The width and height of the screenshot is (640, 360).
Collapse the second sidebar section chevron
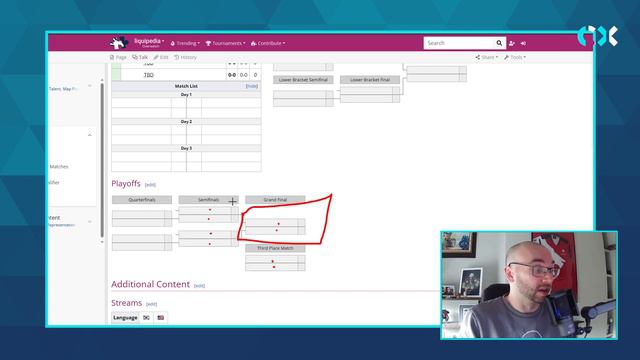pos(90,135)
